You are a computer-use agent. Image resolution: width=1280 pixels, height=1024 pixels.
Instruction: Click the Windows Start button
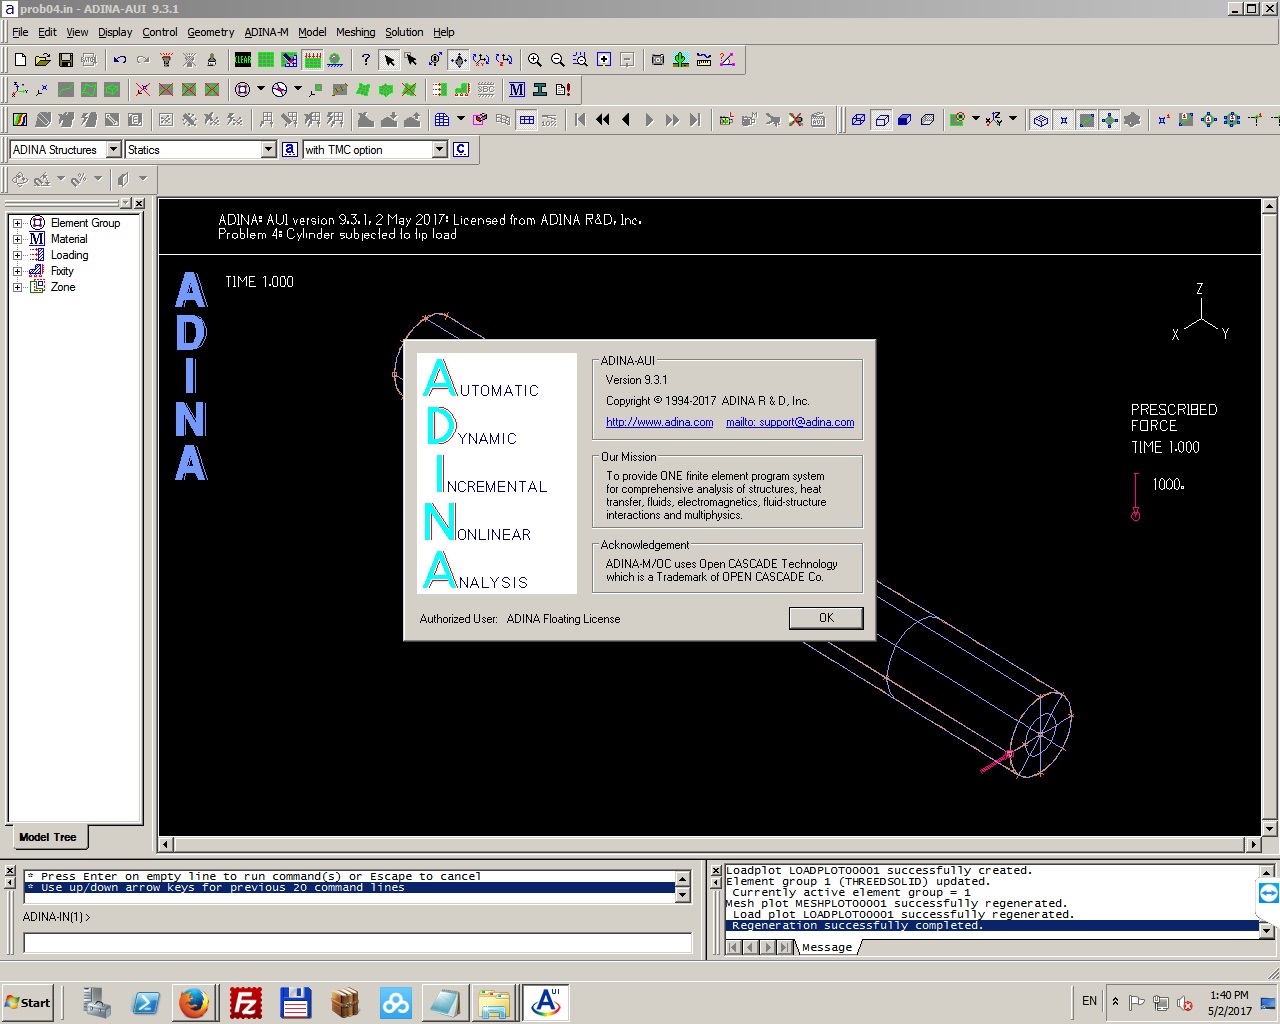coord(28,1002)
